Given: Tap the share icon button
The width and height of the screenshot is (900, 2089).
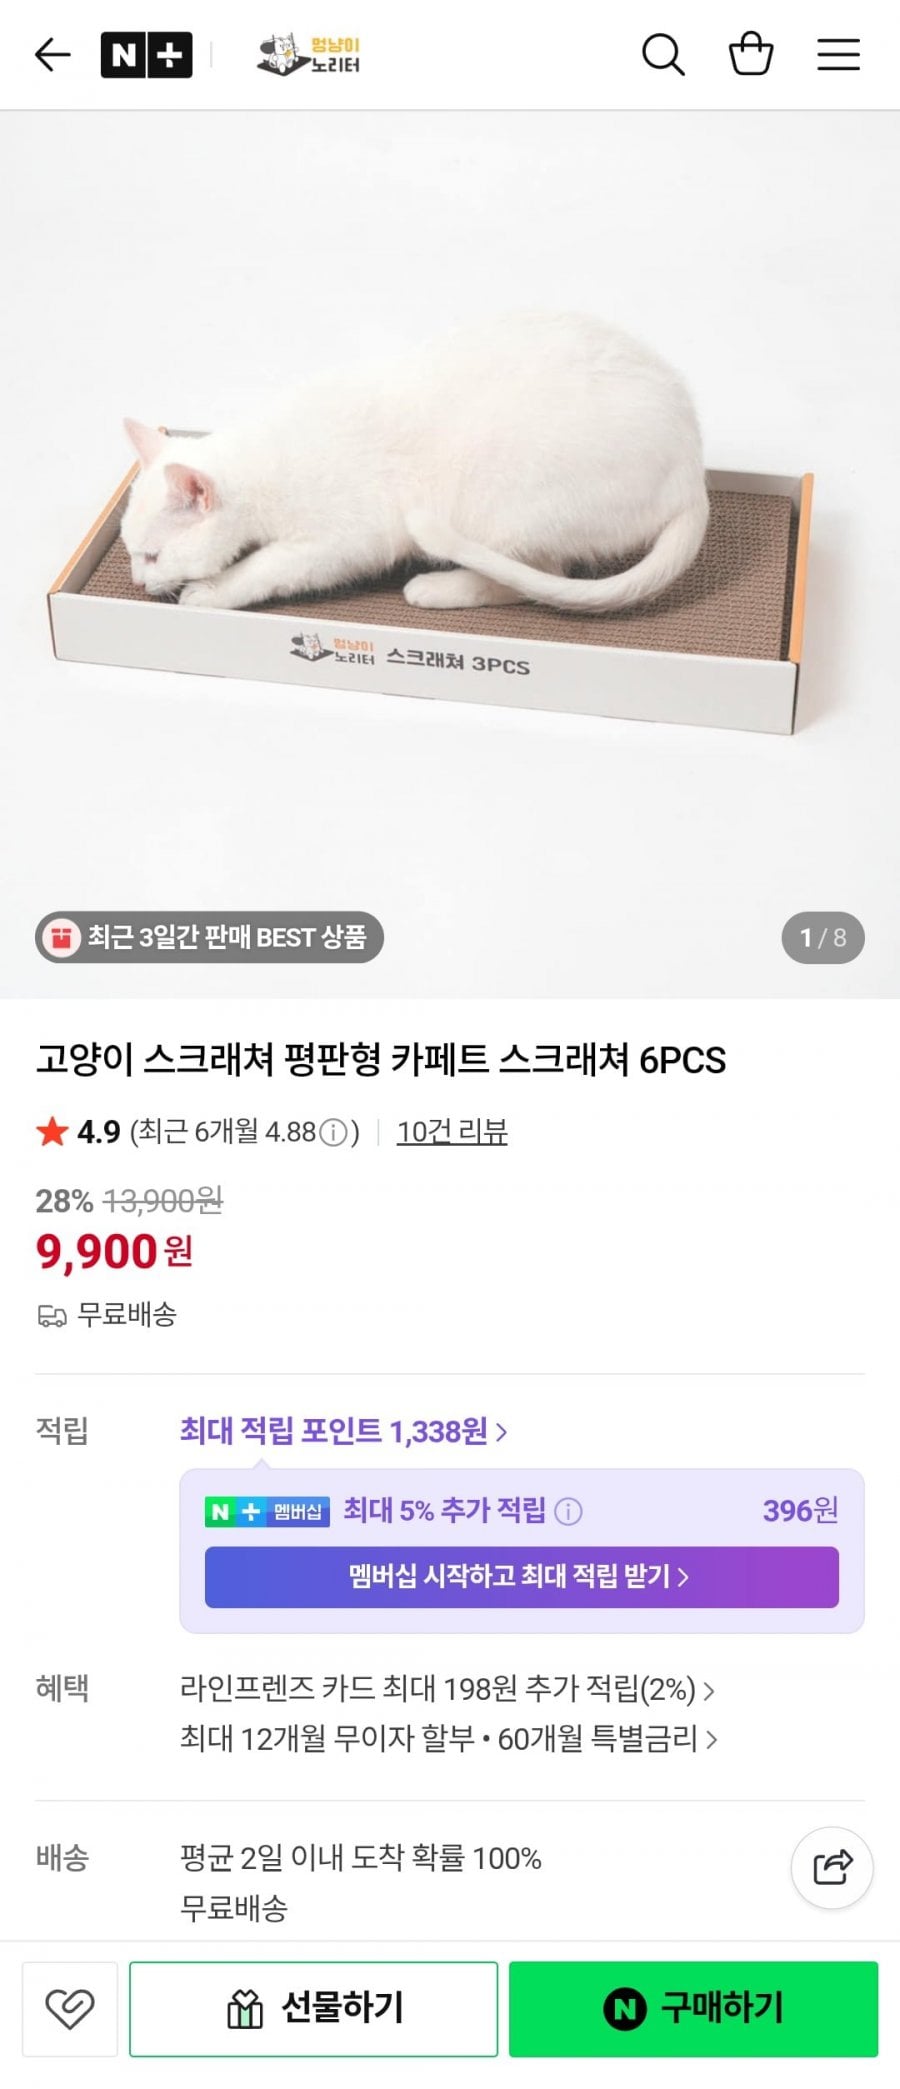Looking at the screenshot, I should 832,1866.
